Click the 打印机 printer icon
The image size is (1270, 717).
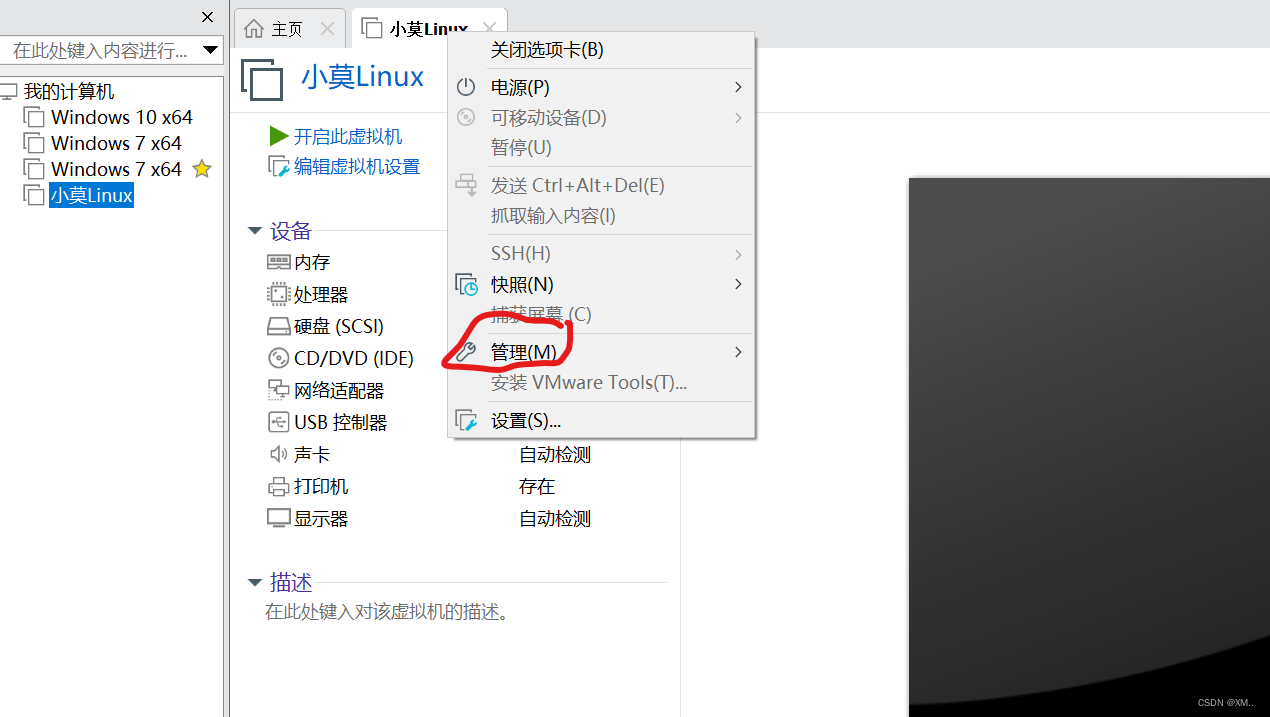tap(278, 487)
